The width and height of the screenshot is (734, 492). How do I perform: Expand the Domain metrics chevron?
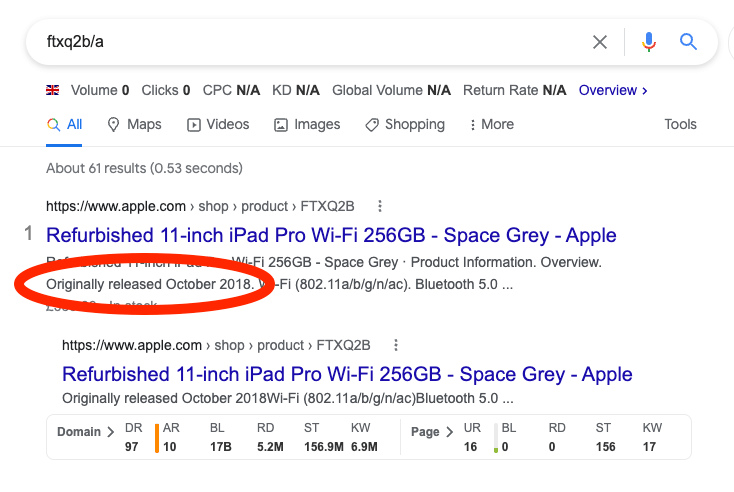(x=110, y=432)
